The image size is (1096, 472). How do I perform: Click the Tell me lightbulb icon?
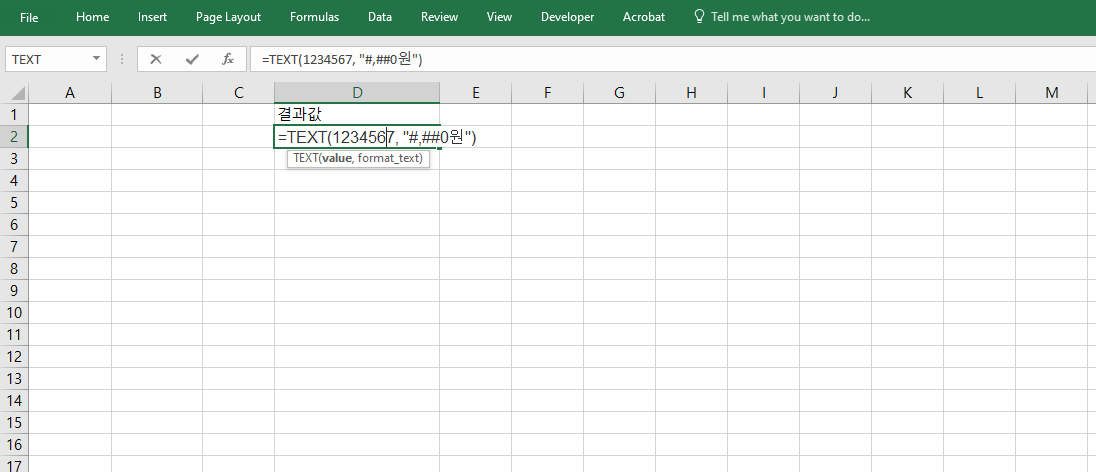coord(699,17)
